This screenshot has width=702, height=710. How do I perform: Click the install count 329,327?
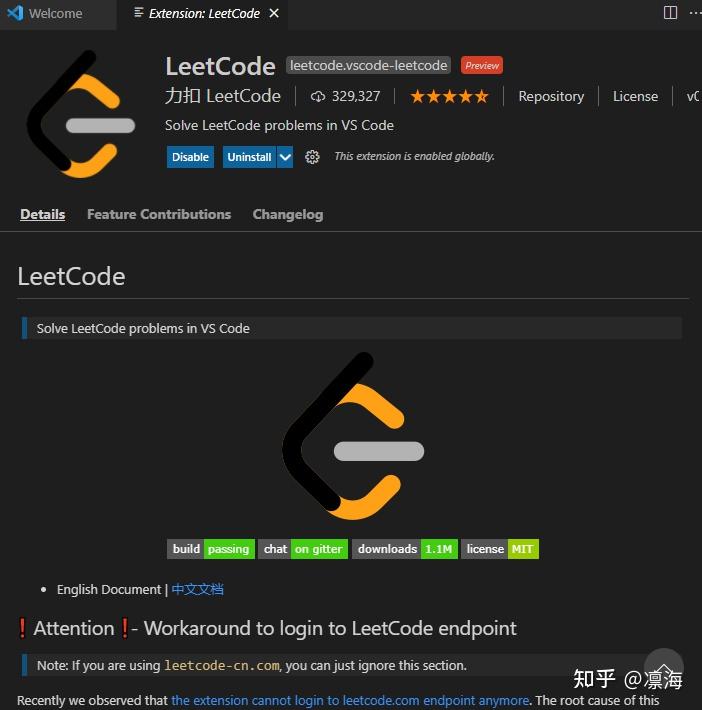click(356, 96)
